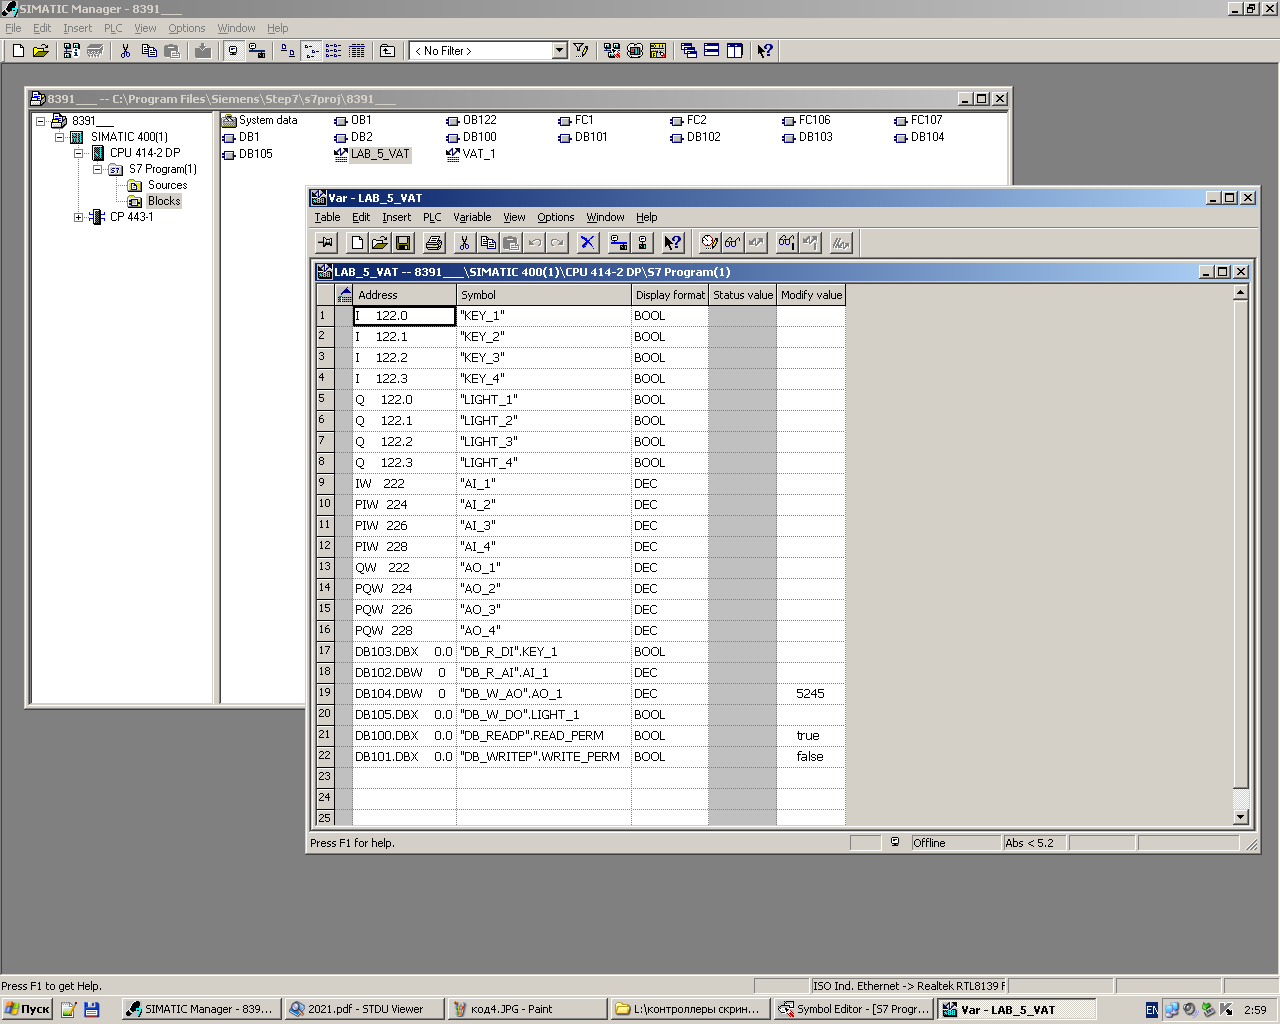This screenshot has width=1280, height=1024.
Task: Click New in the SIMATIC Manager toolbar
Action: (18, 51)
